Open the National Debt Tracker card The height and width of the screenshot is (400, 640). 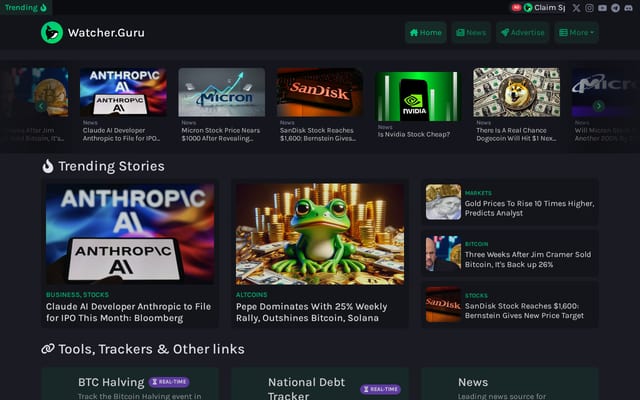(x=320, y=384)
